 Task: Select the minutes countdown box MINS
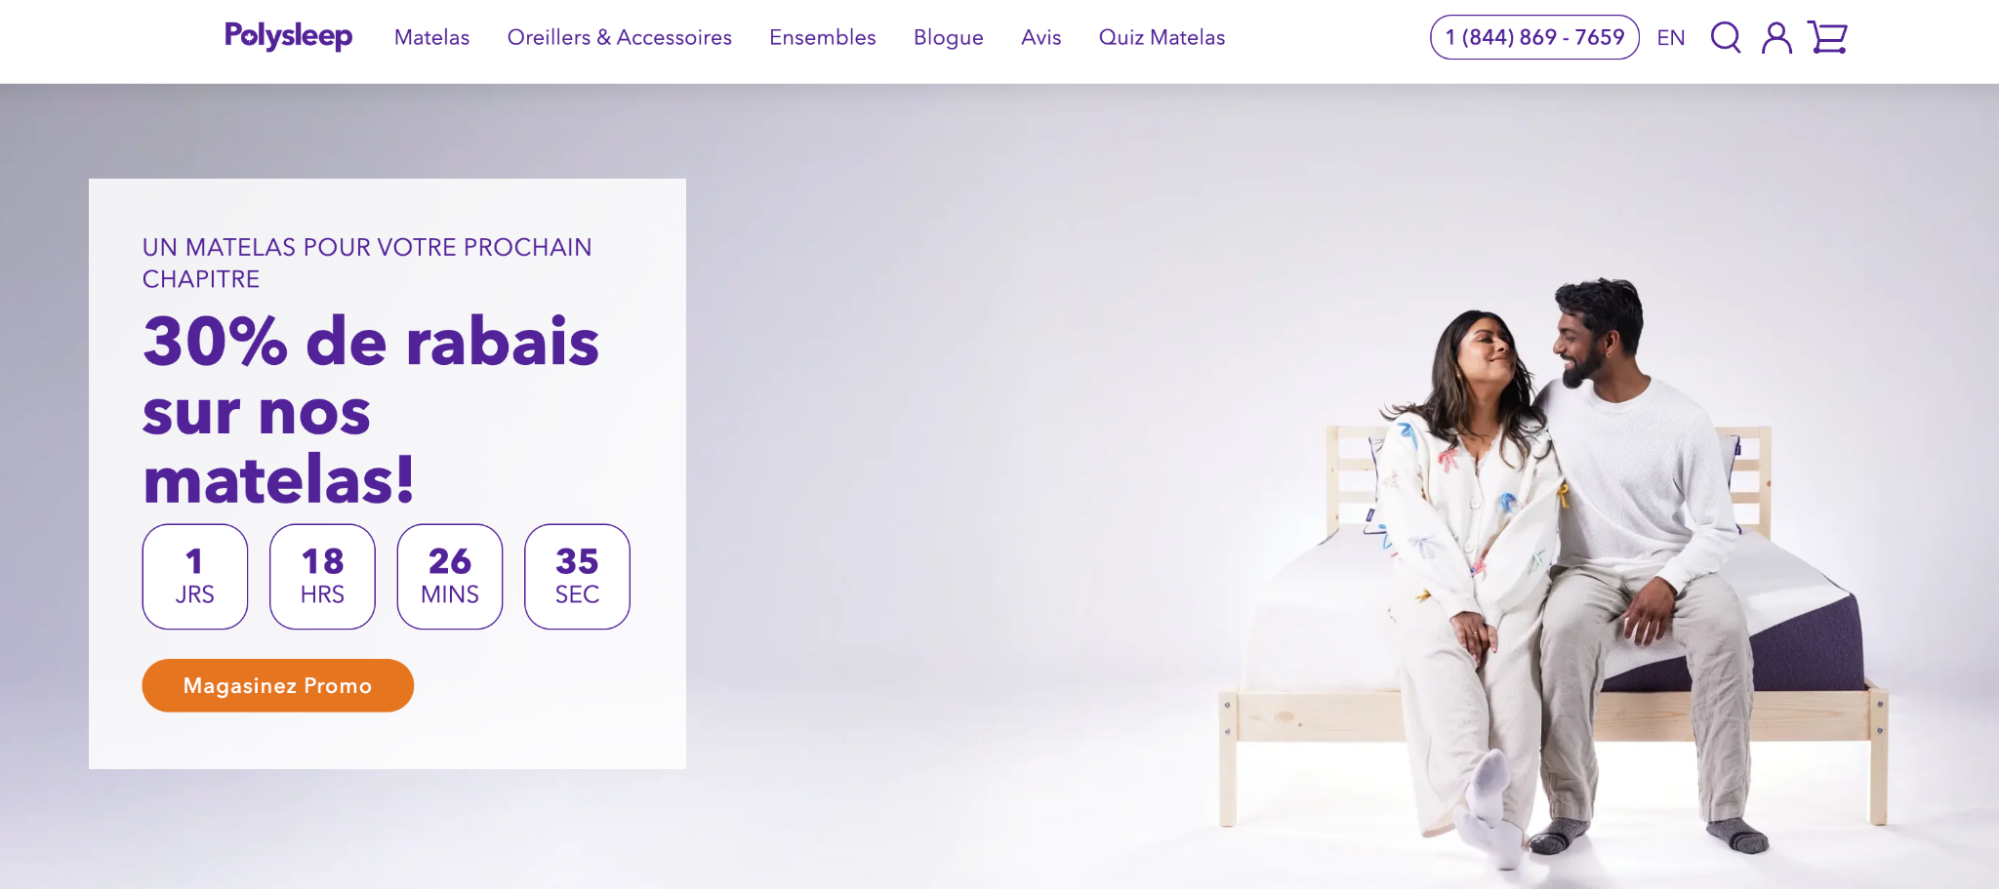(x=450, y=577)
